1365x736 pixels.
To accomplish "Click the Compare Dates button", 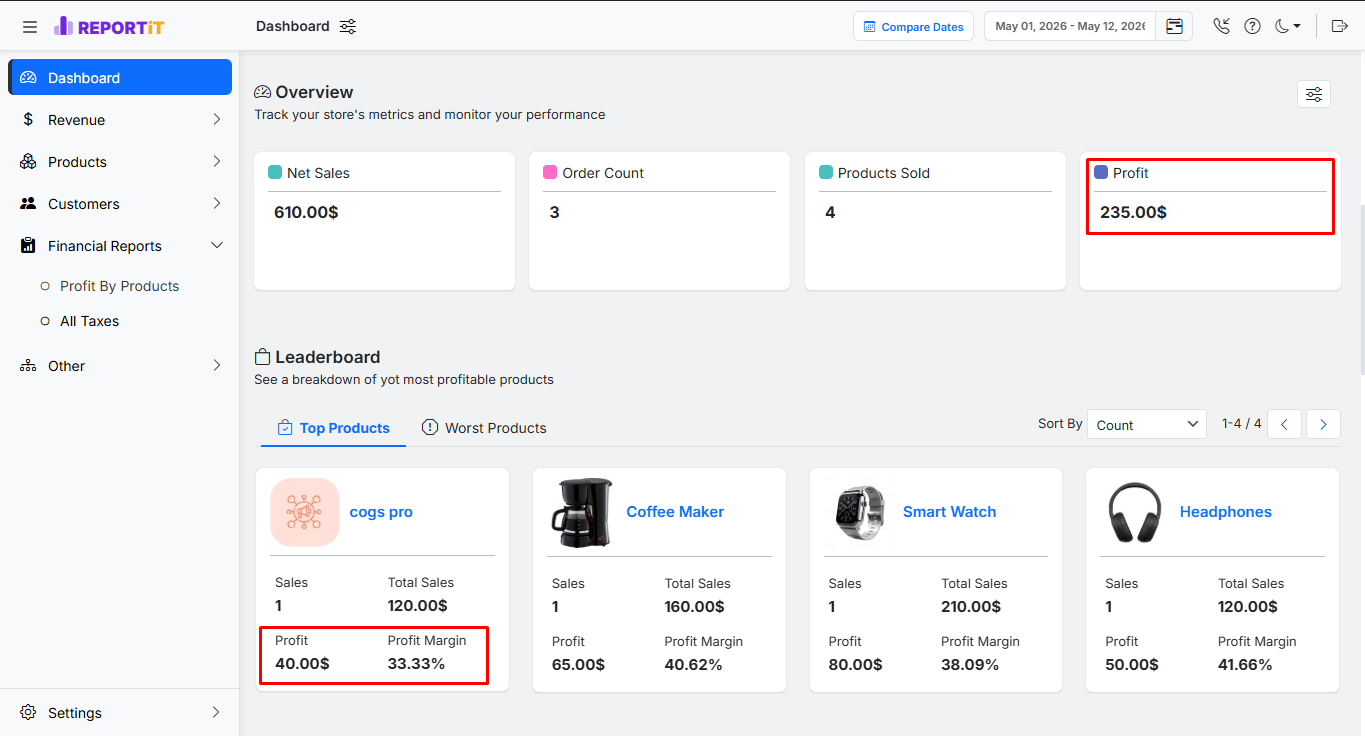I will 913,27.
